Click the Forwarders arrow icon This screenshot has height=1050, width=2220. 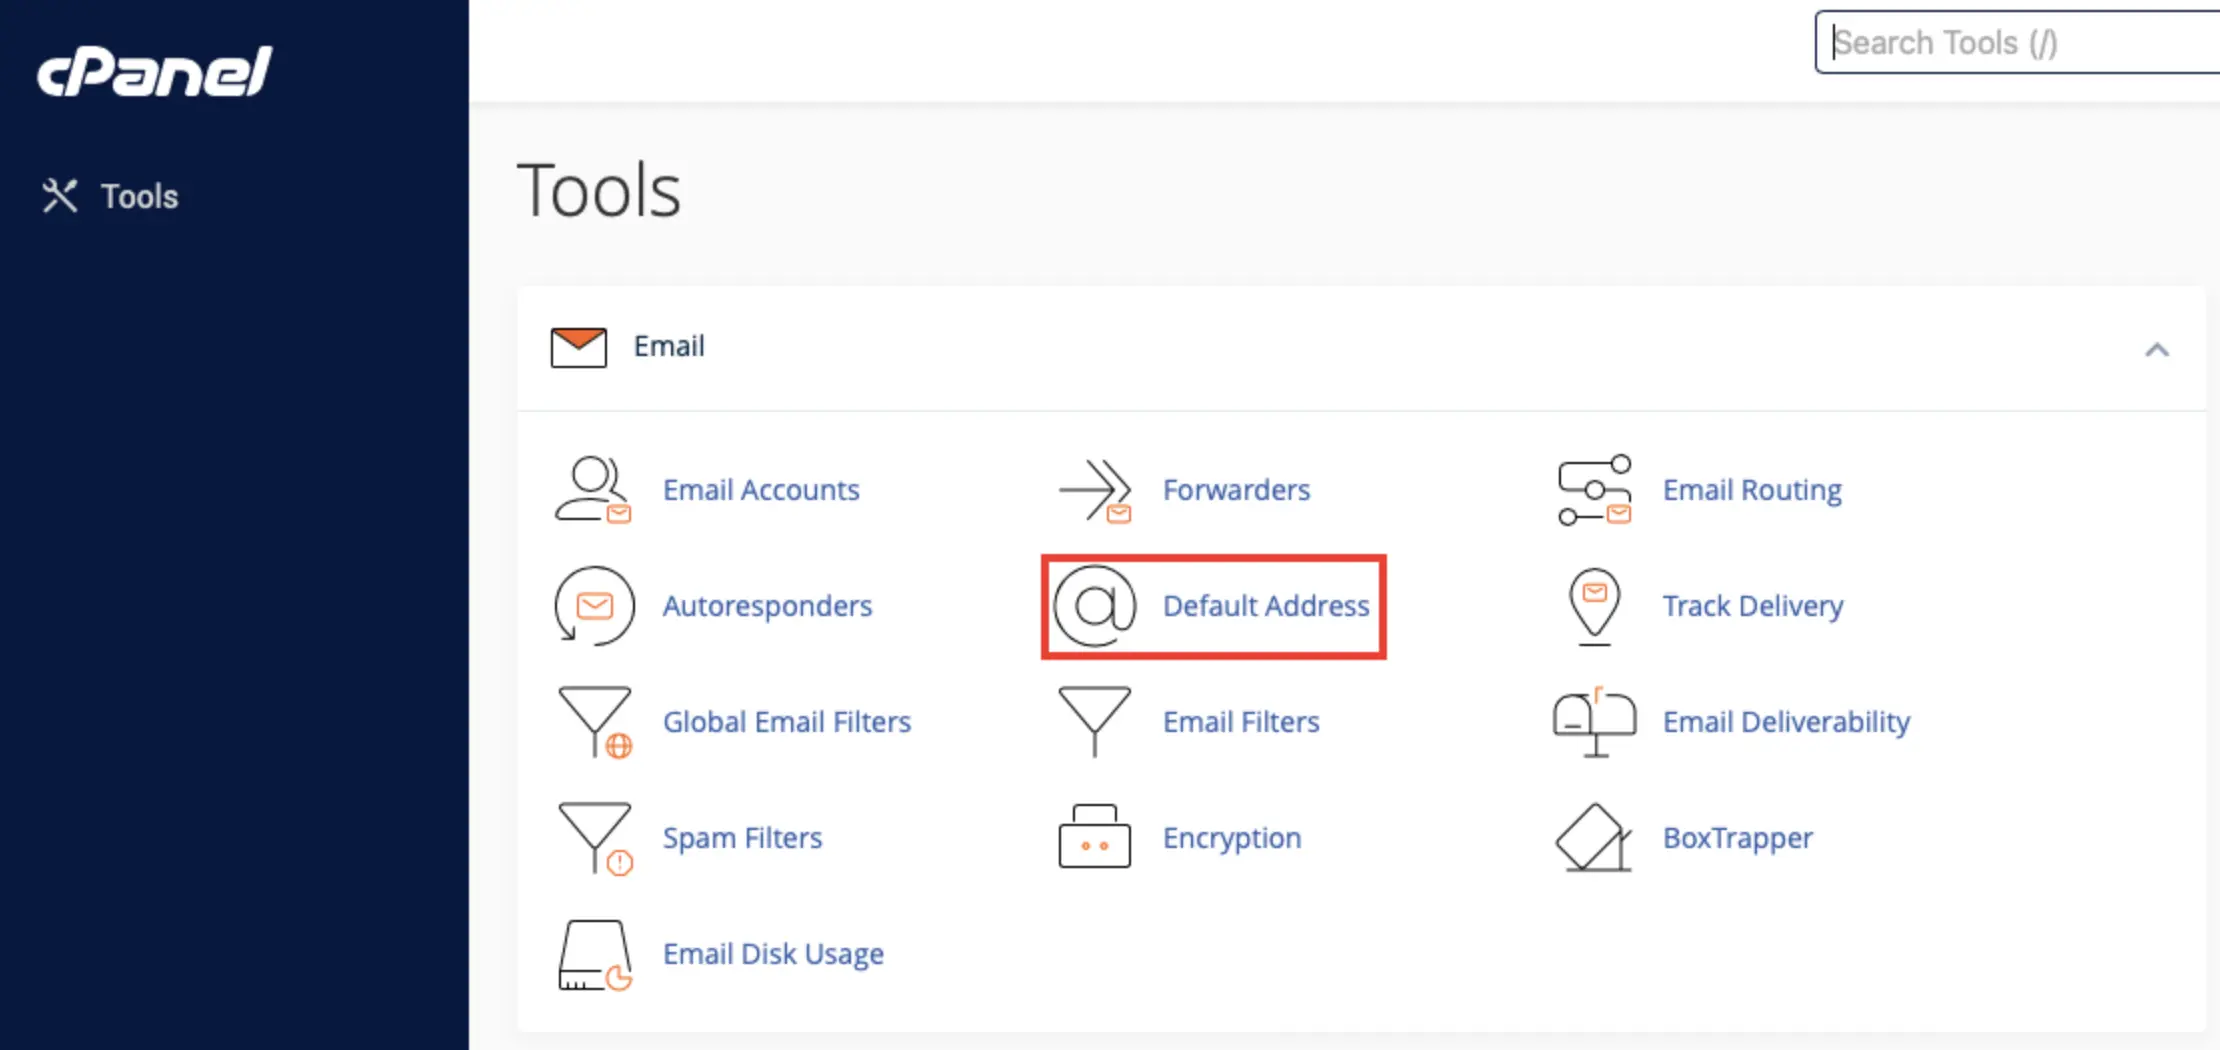pos(1095,490)
